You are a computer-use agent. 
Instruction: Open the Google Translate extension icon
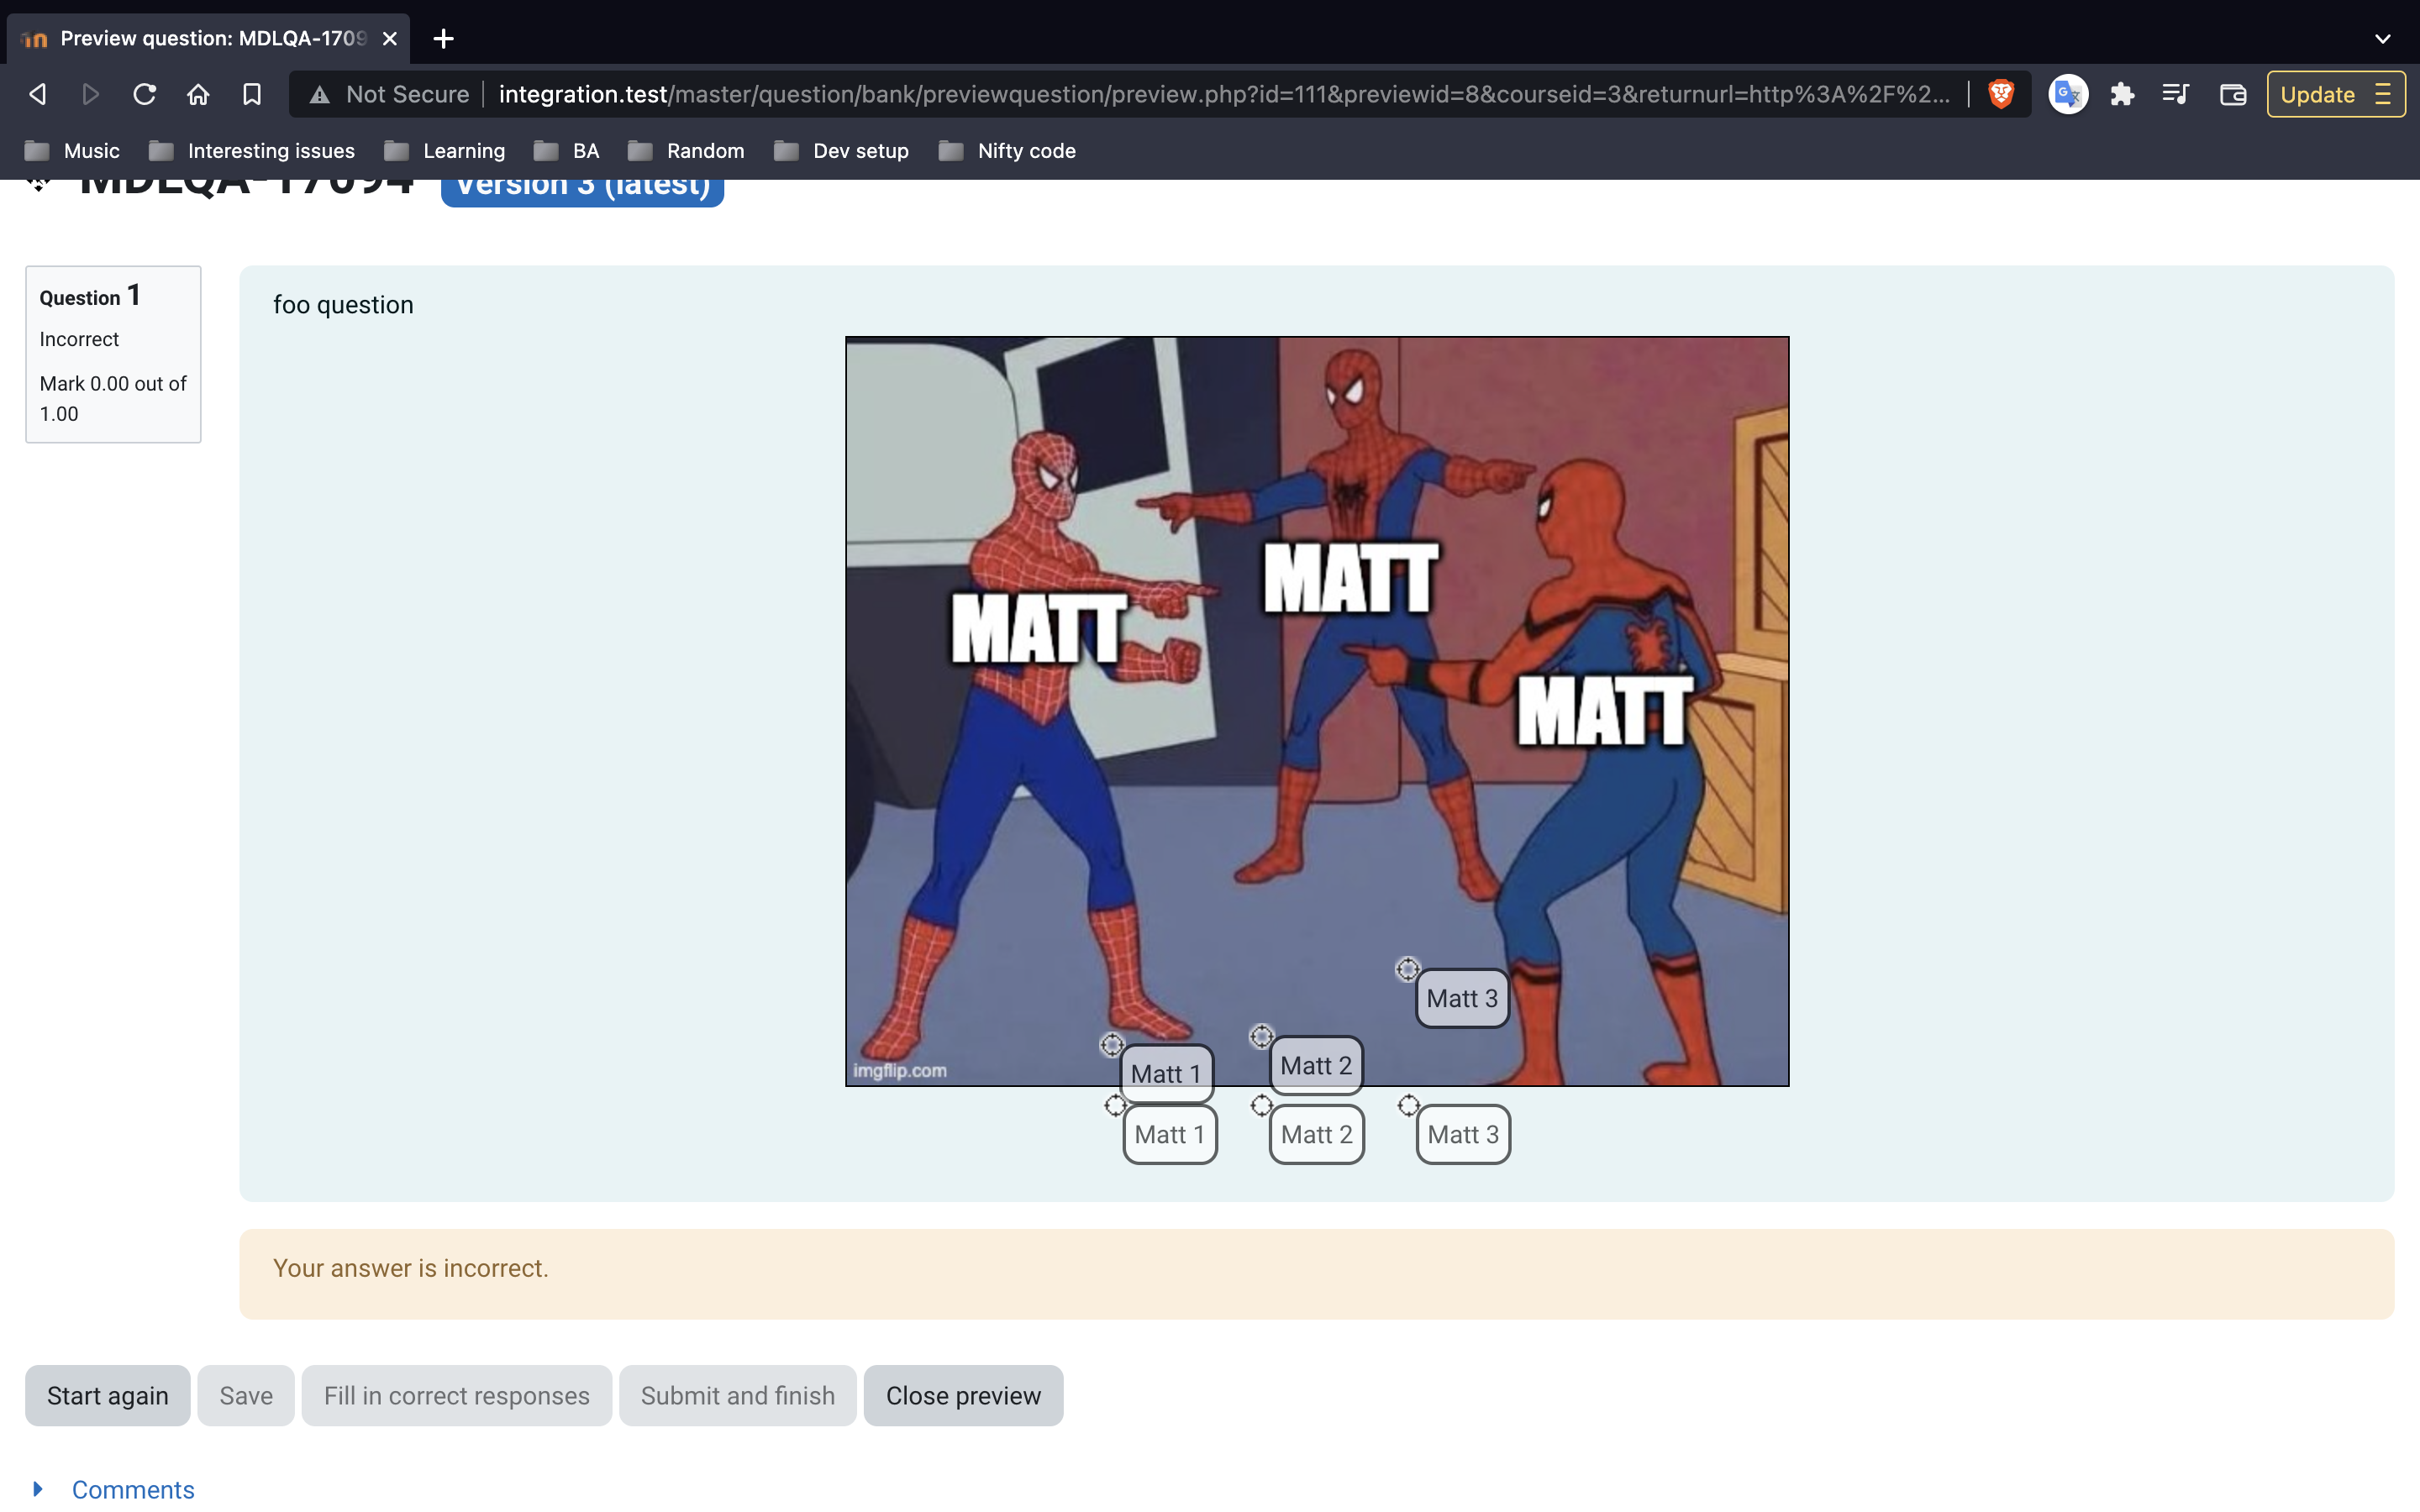click(x=2068, y=94)
